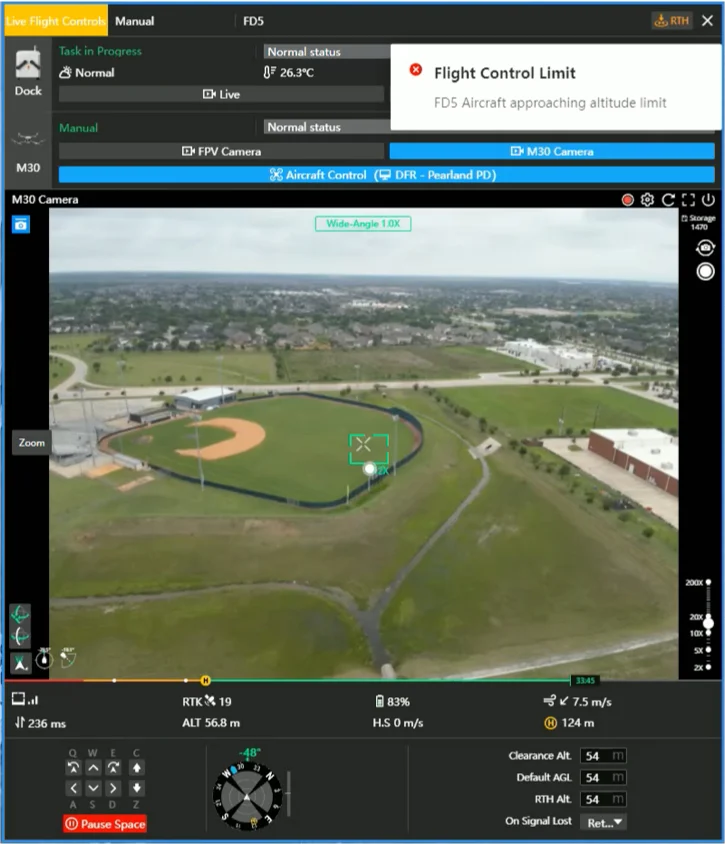The height and width of the screenshot is (844, 725).
Task: Switch to the FPV Camera view
Action: coord(221,151)
